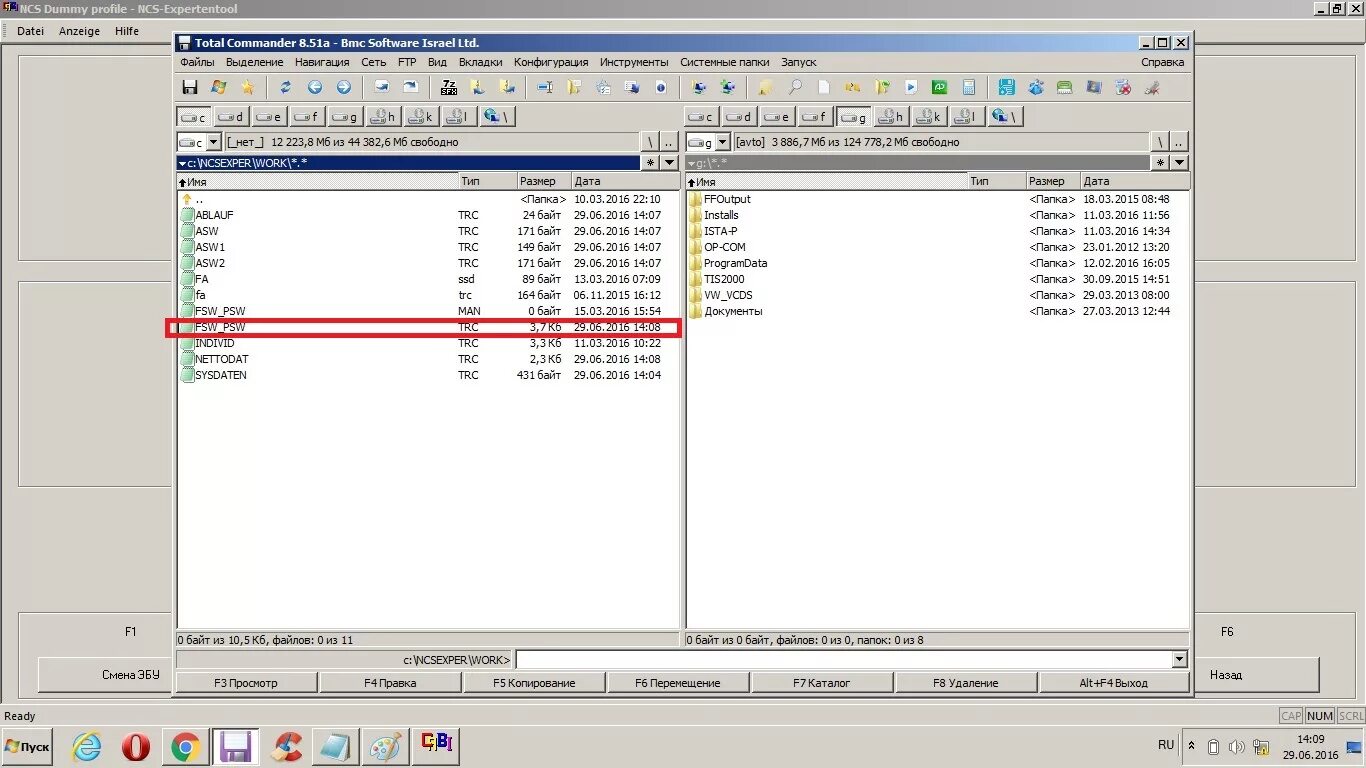Click the F5 Копирование button
The image size is (1366, 768).
point(534,683)
